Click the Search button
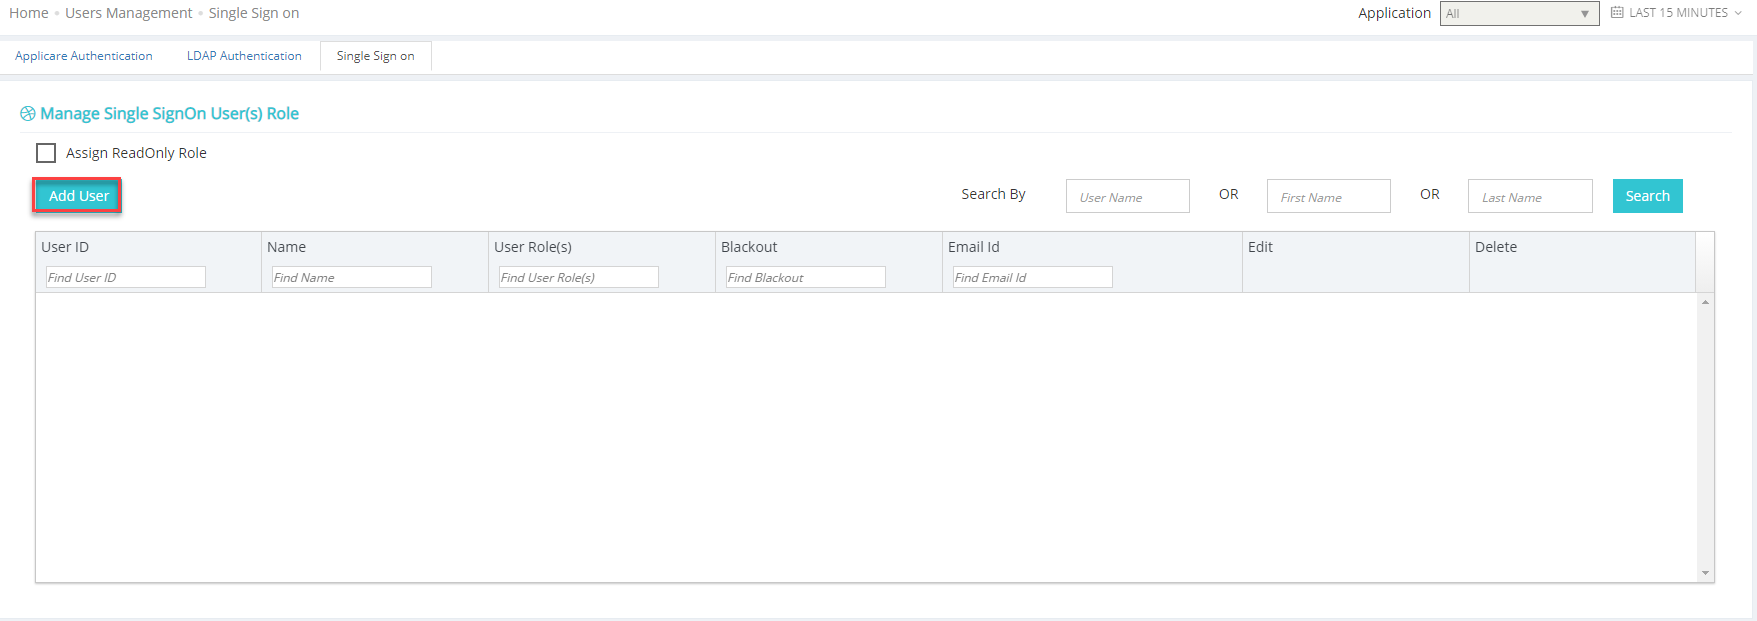 [1647, 196]
